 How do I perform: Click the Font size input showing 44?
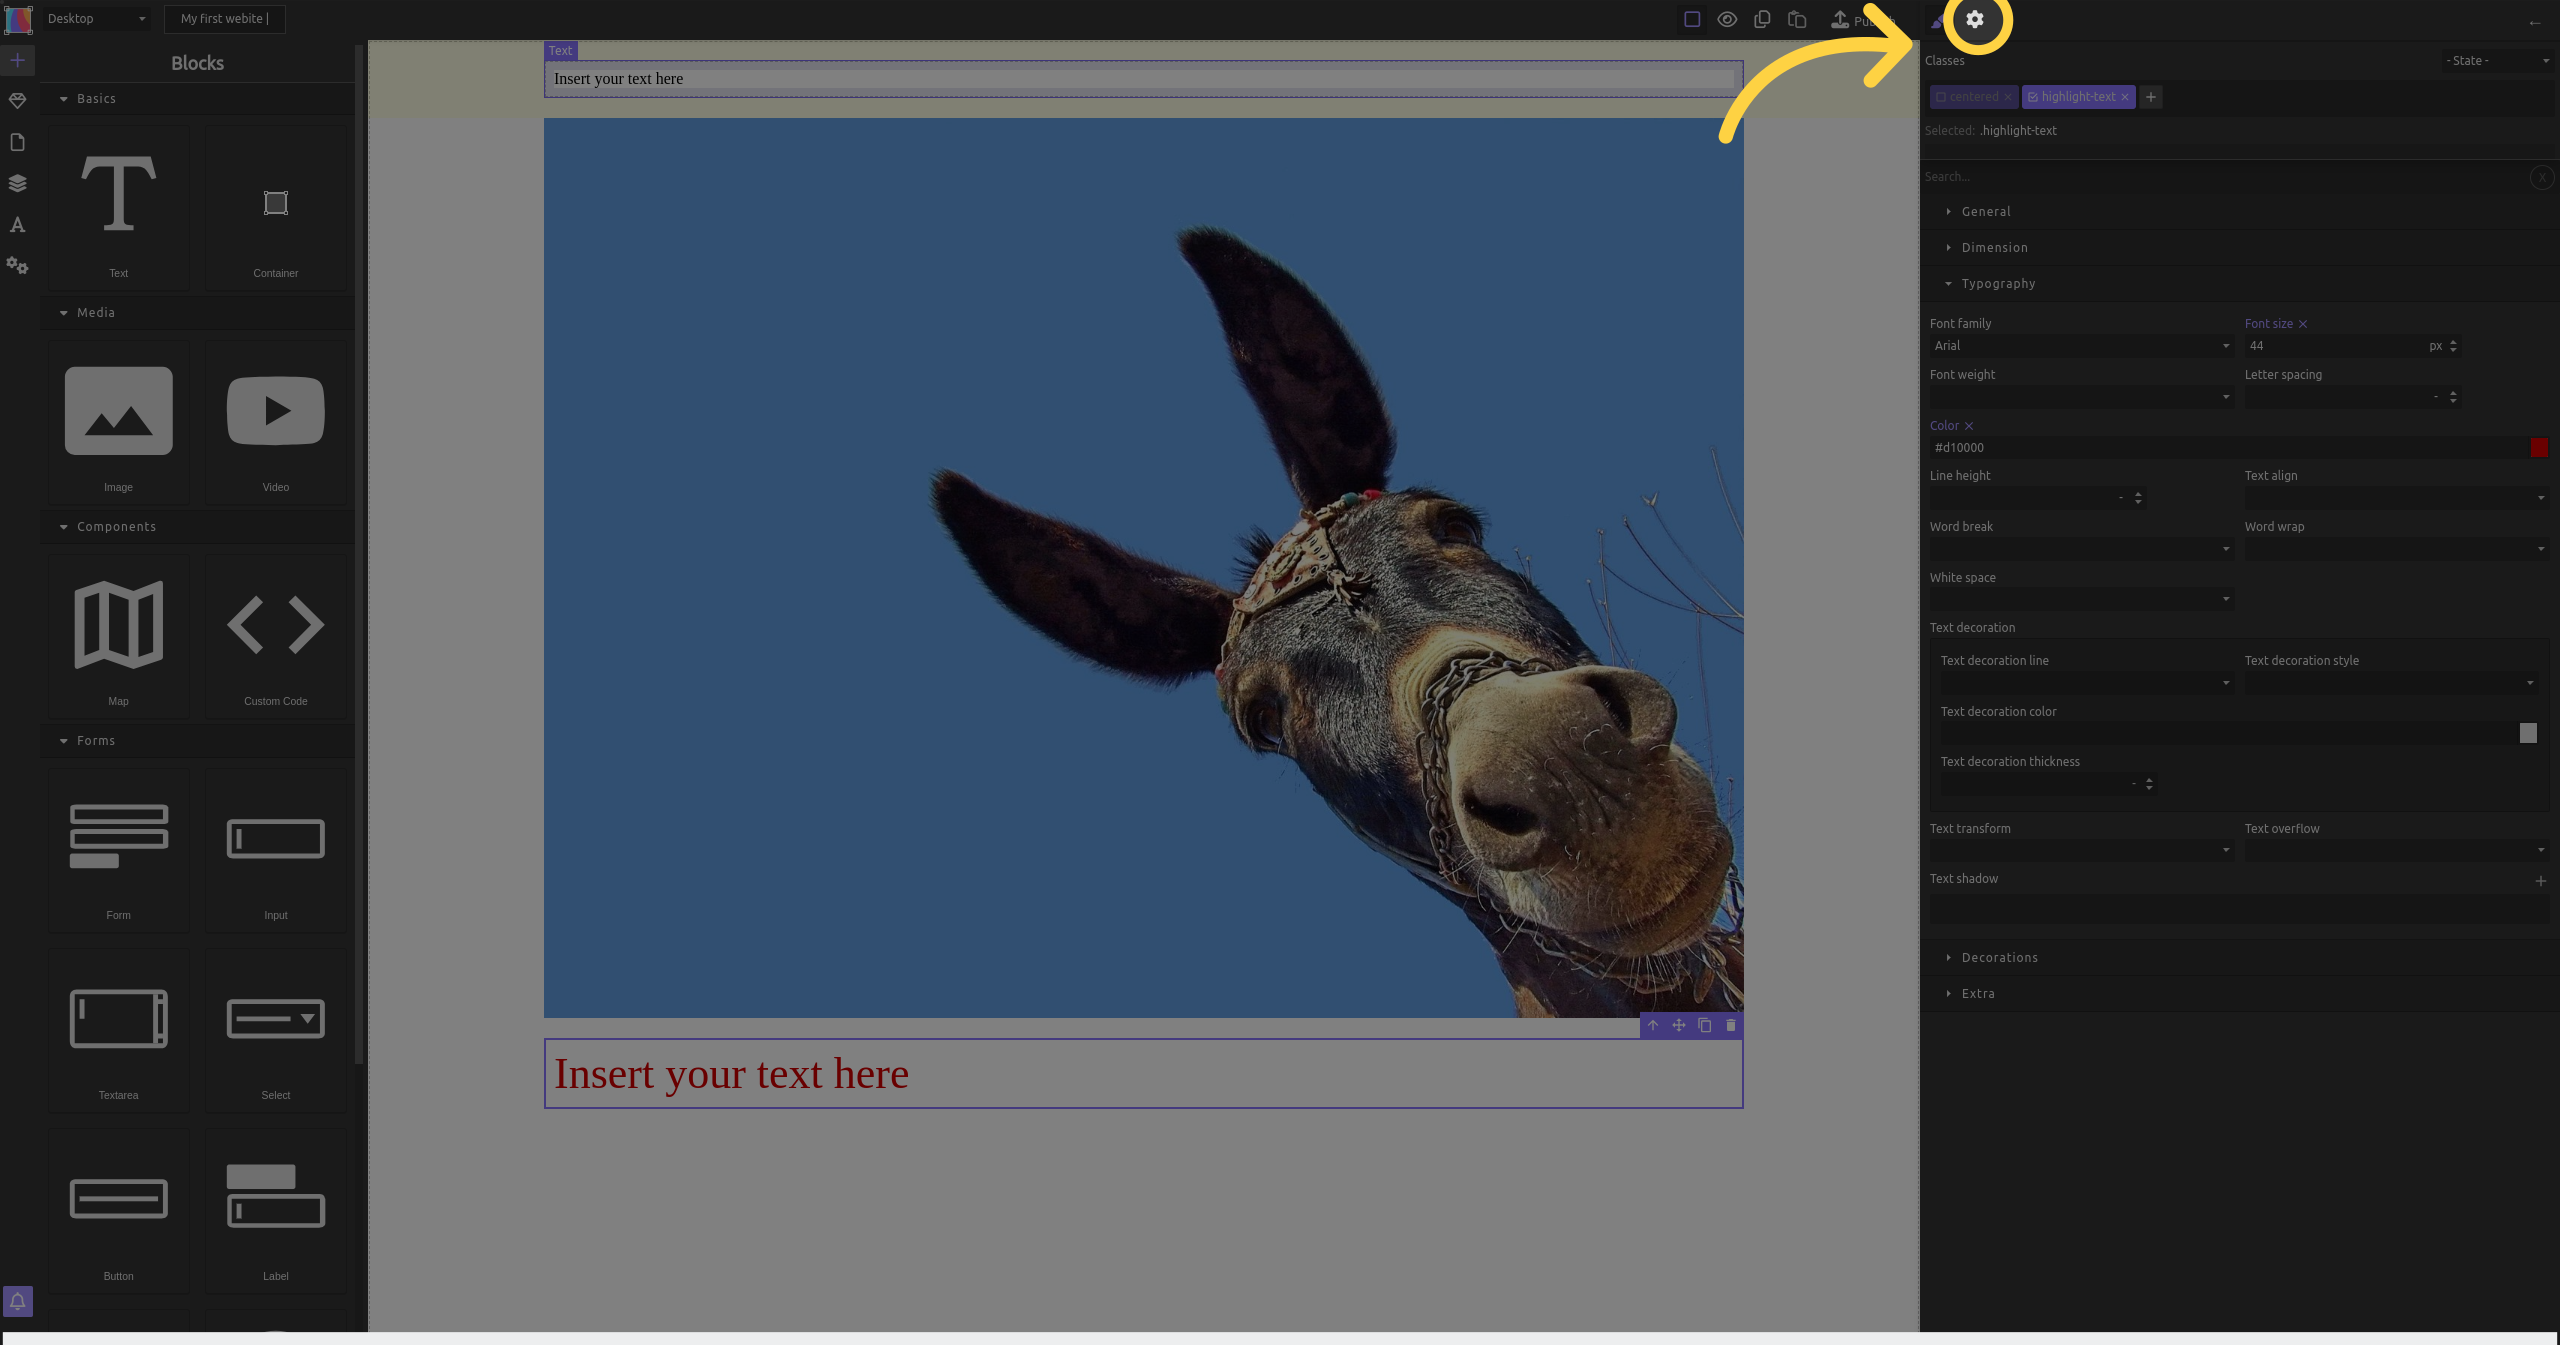2335,346
